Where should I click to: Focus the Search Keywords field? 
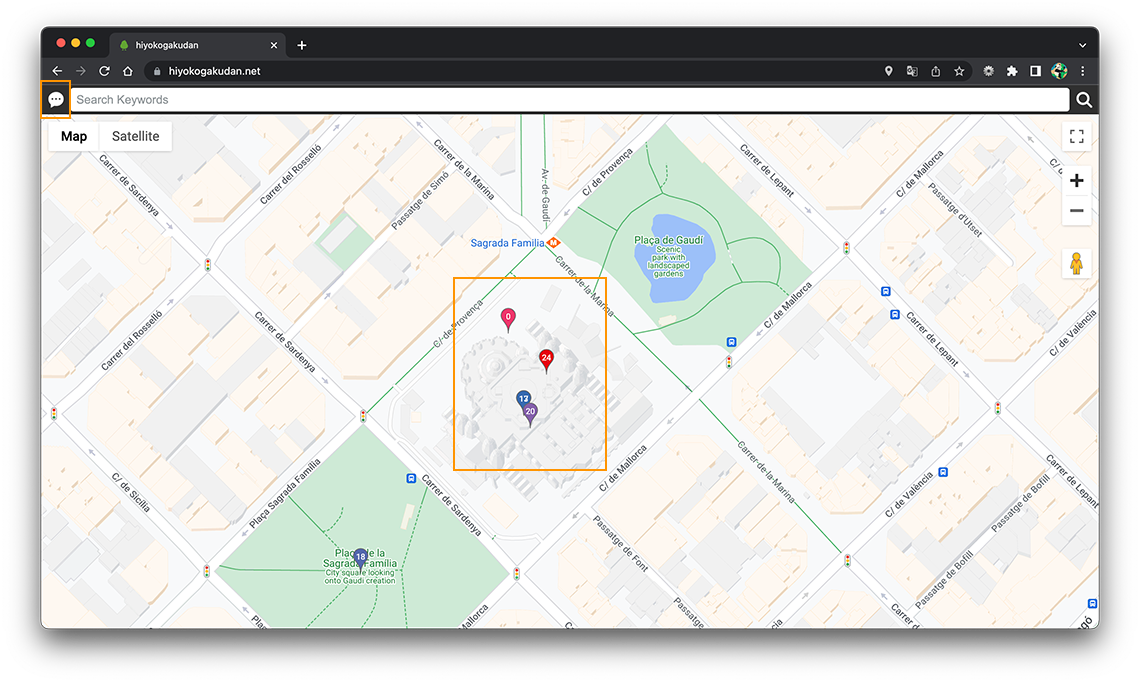[x=569, y=100]
